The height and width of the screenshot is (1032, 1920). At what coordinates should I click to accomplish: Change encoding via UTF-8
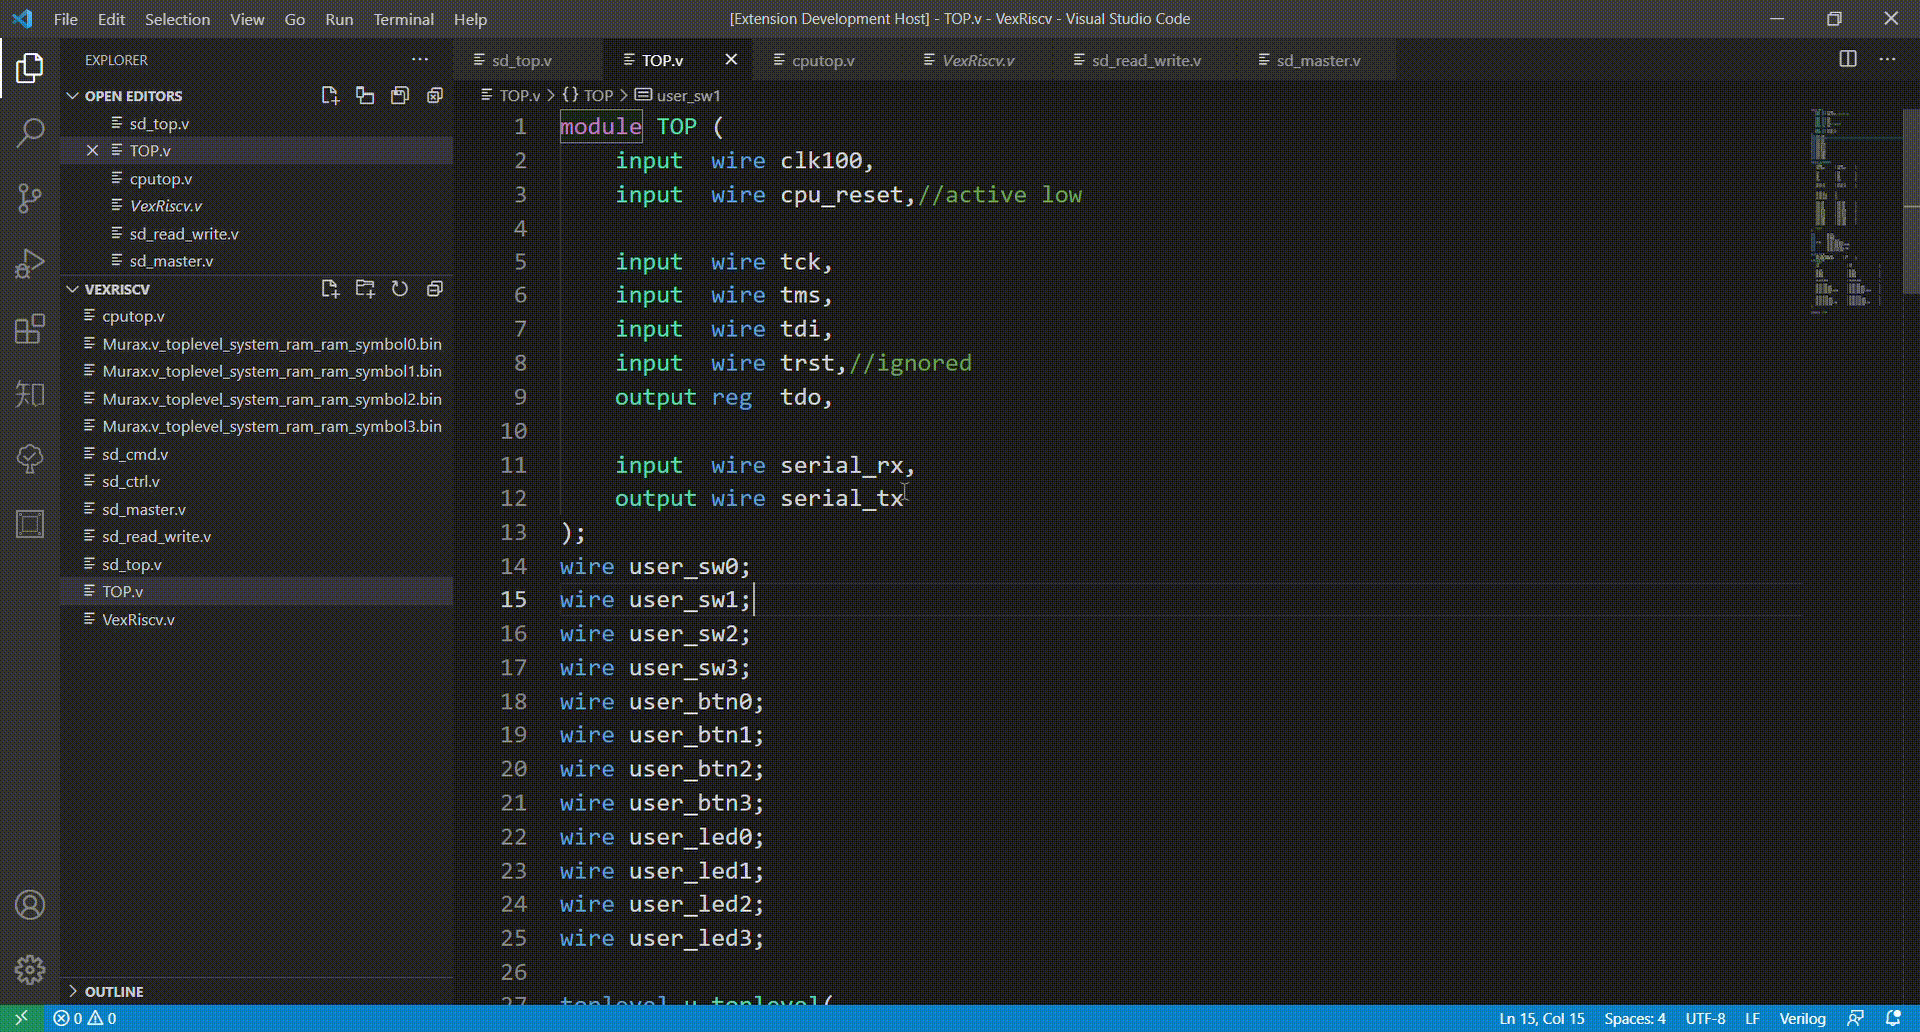(x=1705, y=1018)
